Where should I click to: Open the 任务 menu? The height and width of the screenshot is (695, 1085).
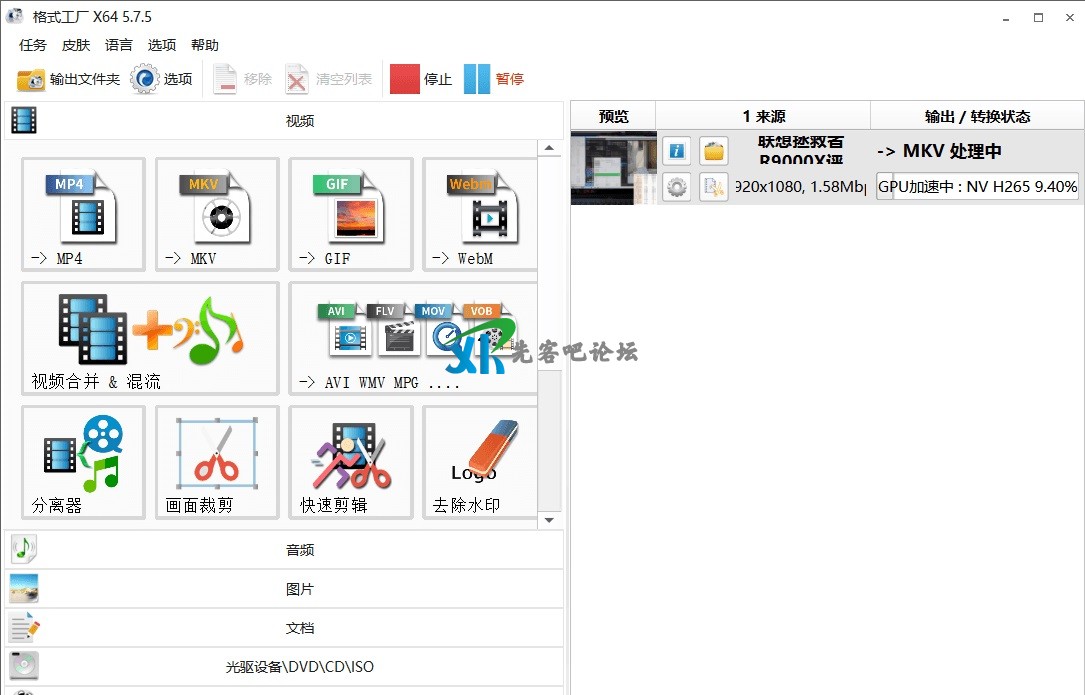[x=32, y=45]
